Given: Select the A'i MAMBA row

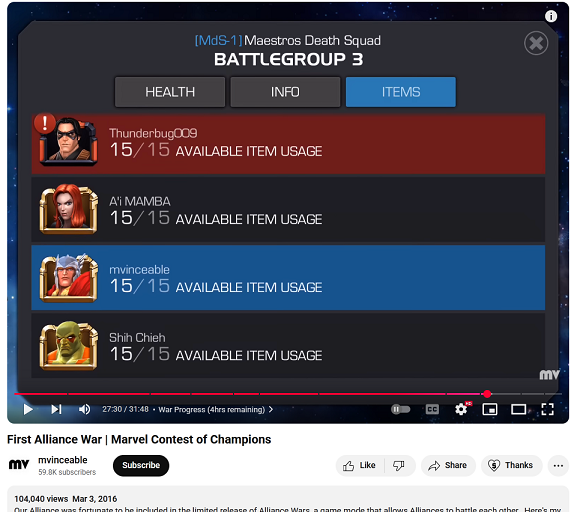Looking at the screenshot, I should coord(288,209).
